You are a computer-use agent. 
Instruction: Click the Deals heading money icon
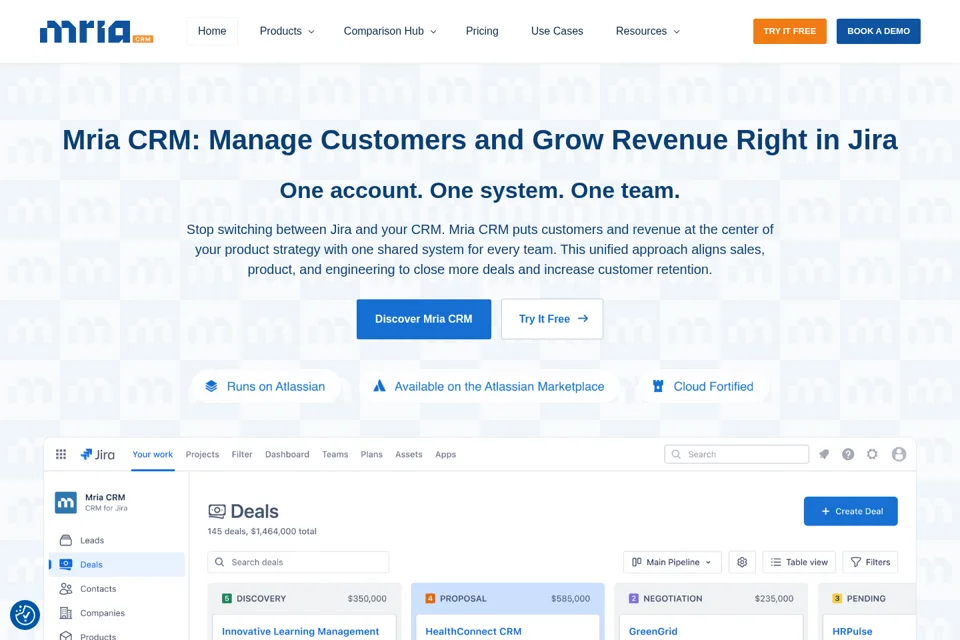(217, 511)
